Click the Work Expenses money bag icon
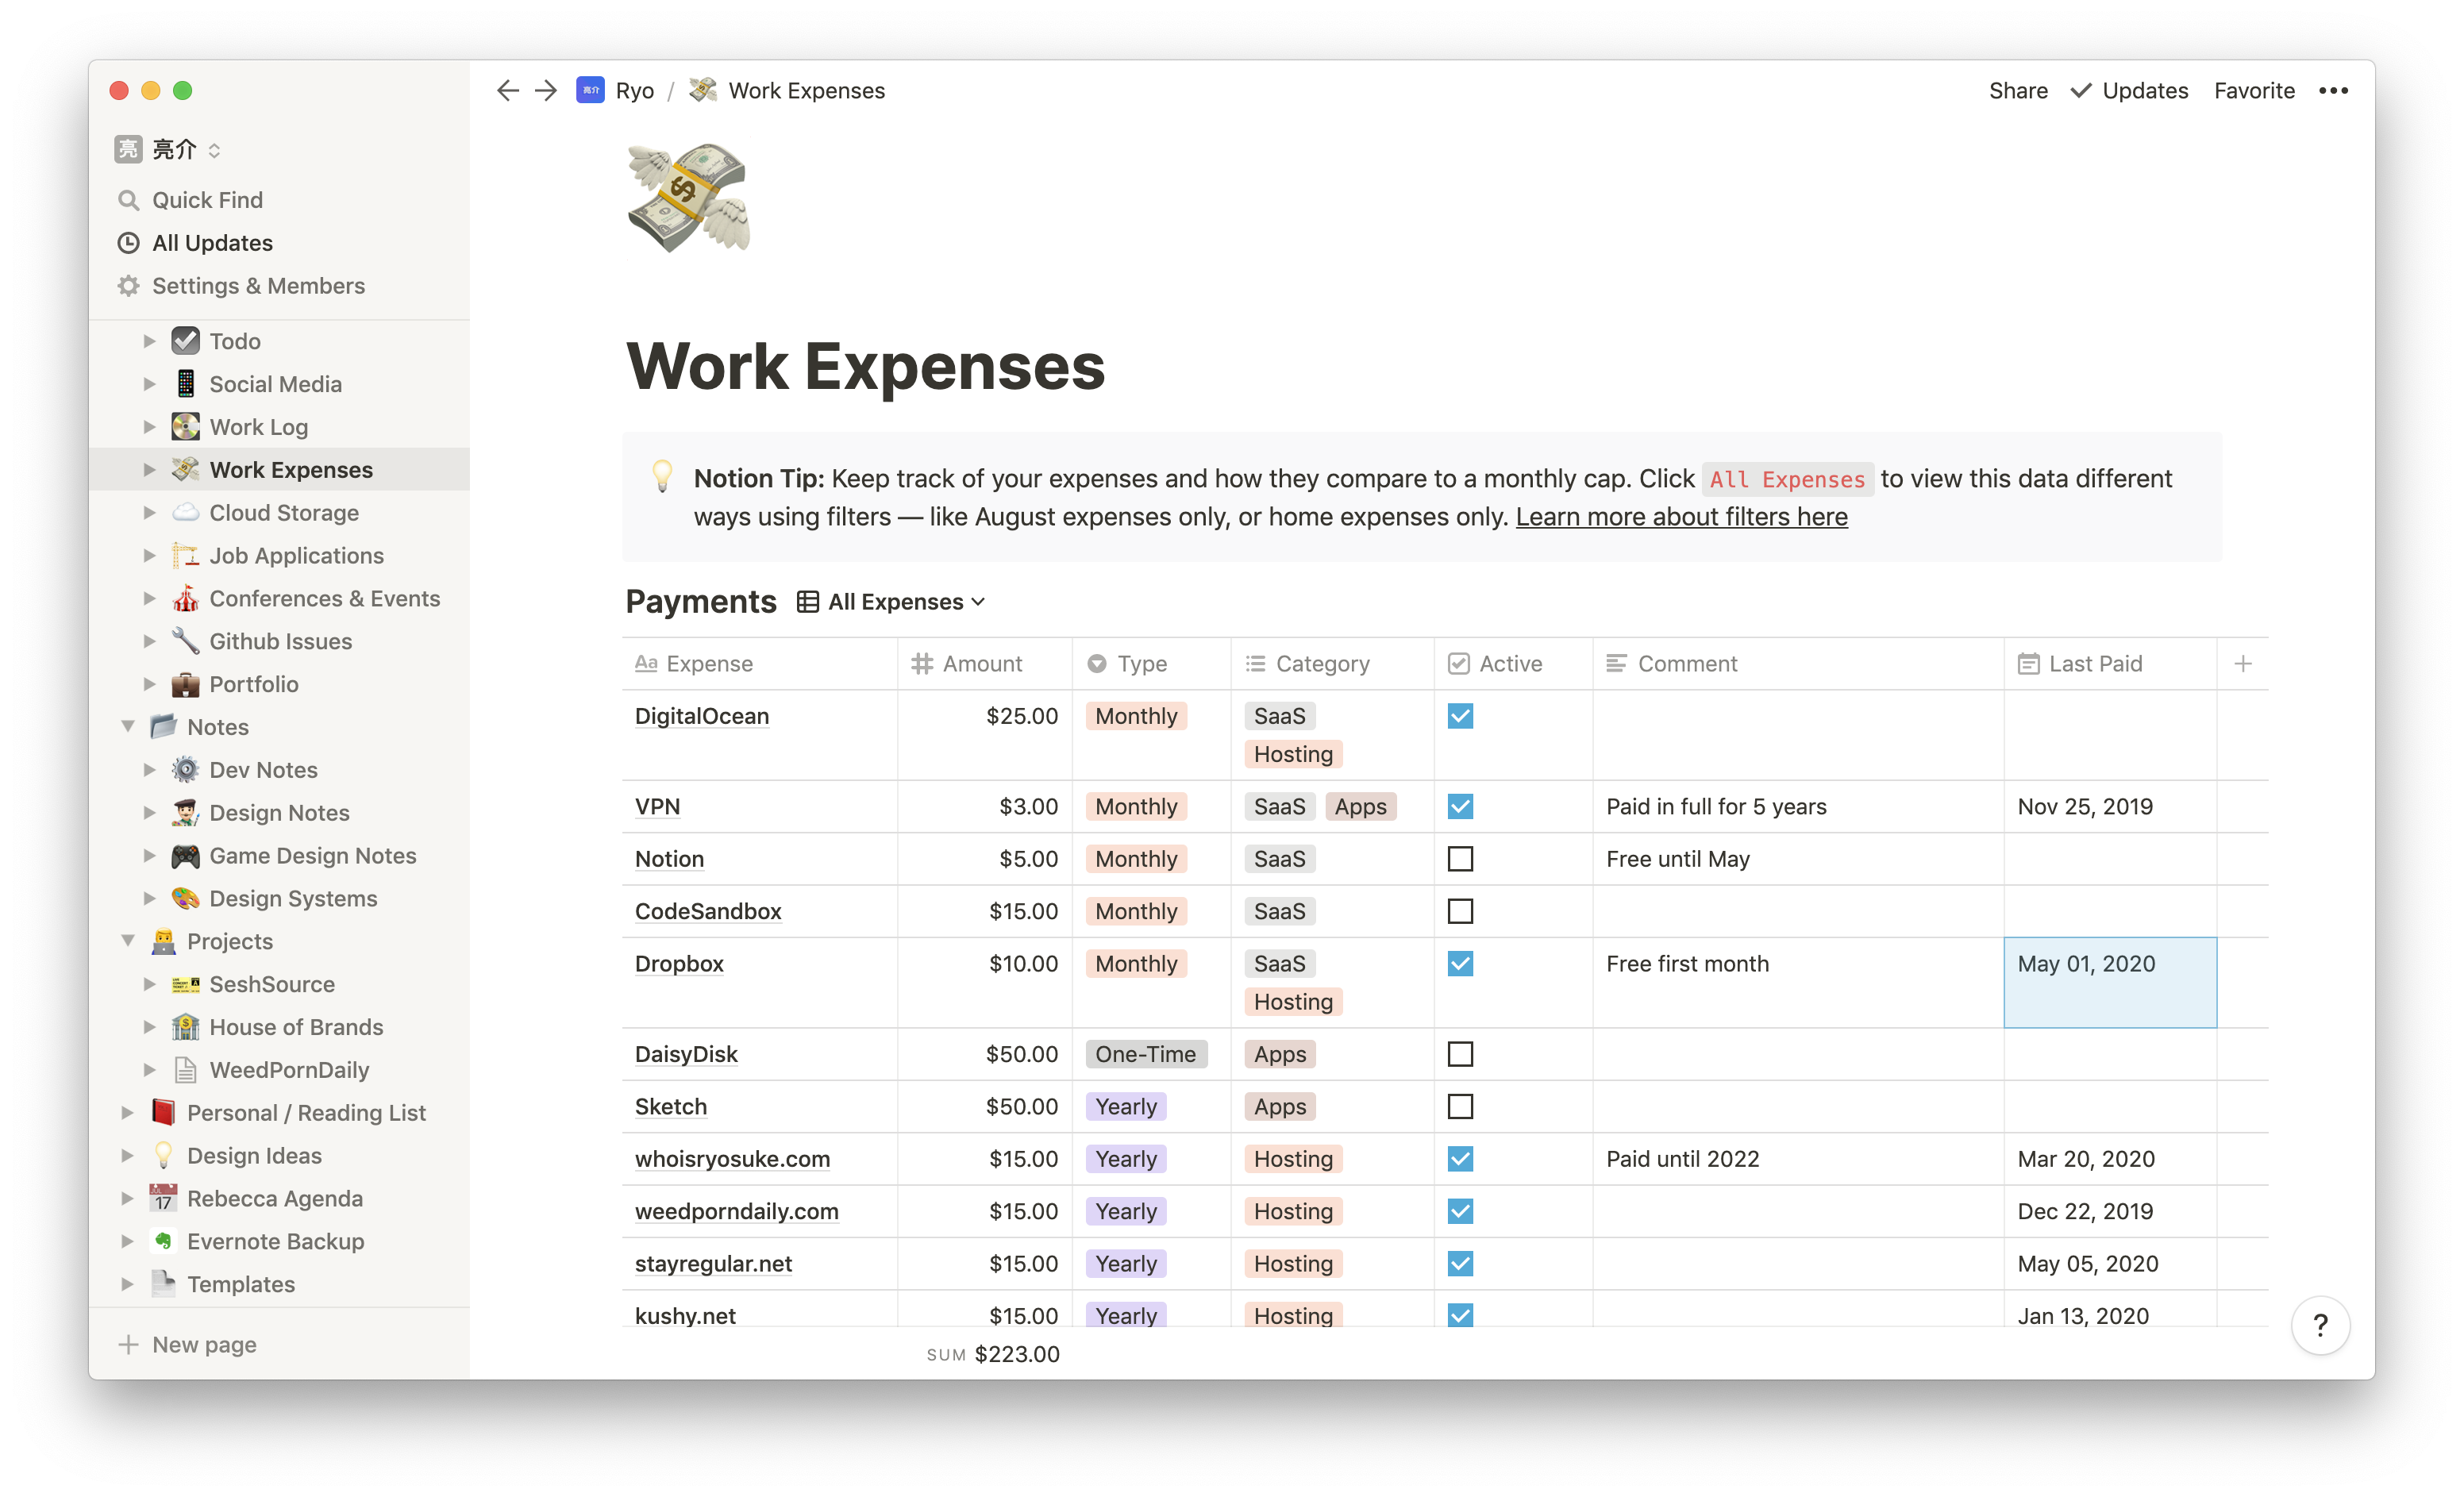 687,195
